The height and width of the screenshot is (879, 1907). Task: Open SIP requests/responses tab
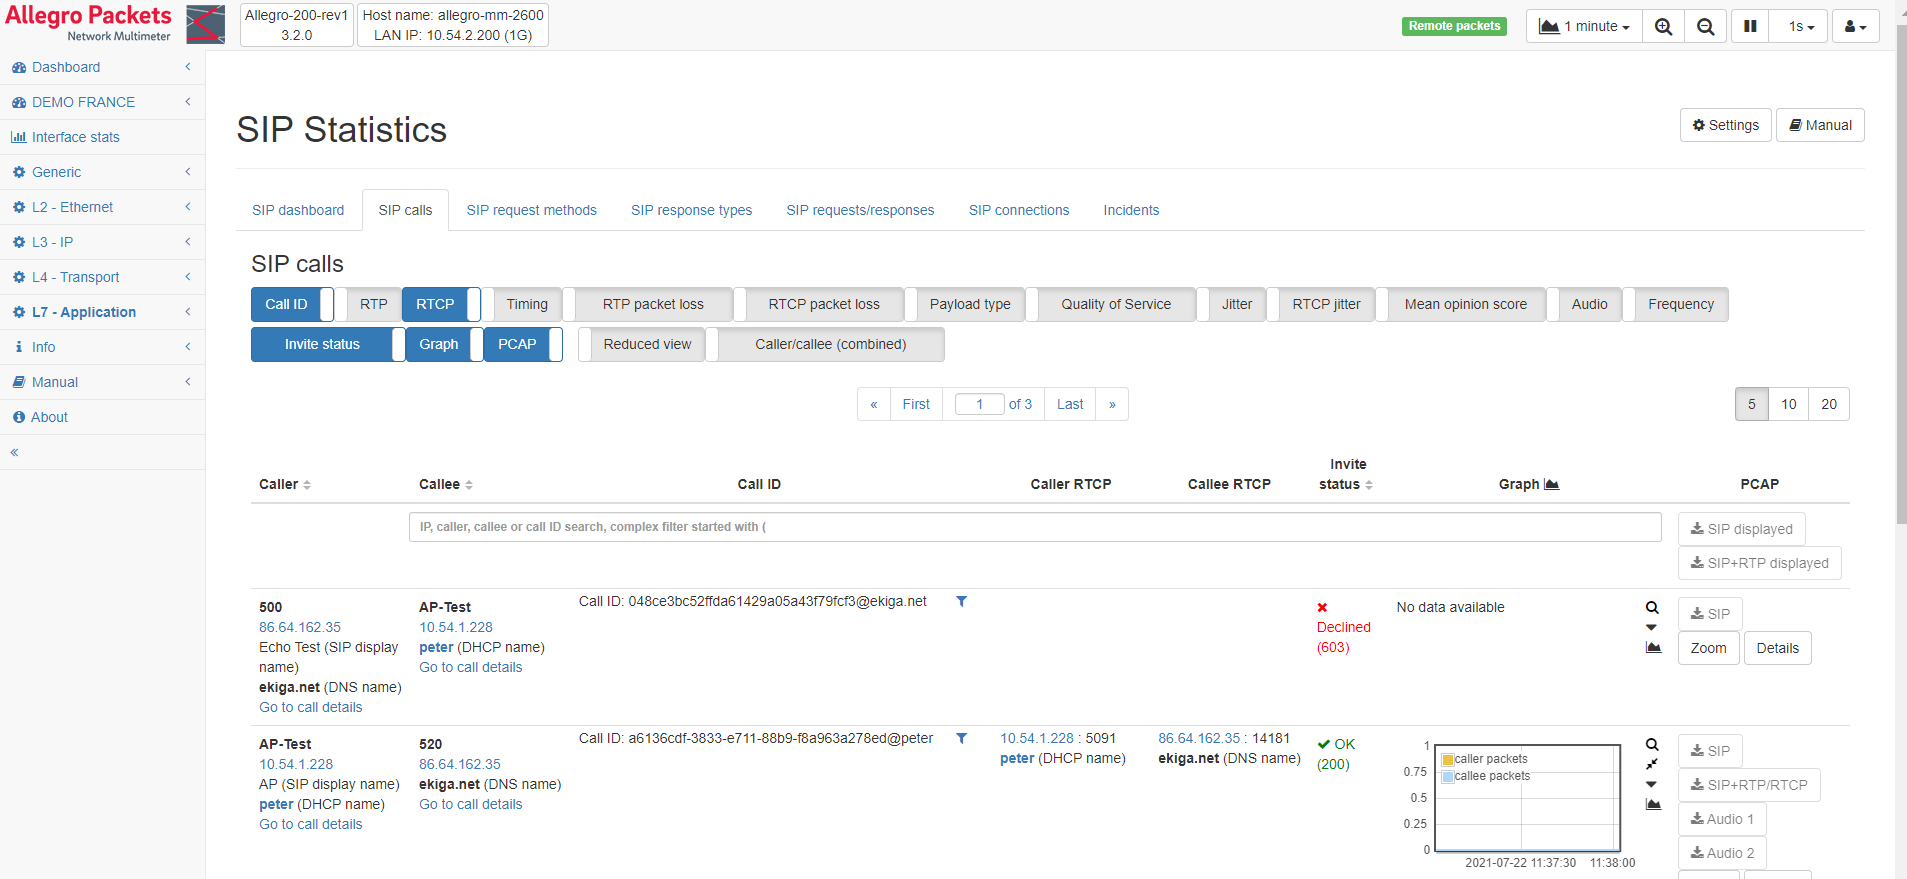click(x=860, y=210)
